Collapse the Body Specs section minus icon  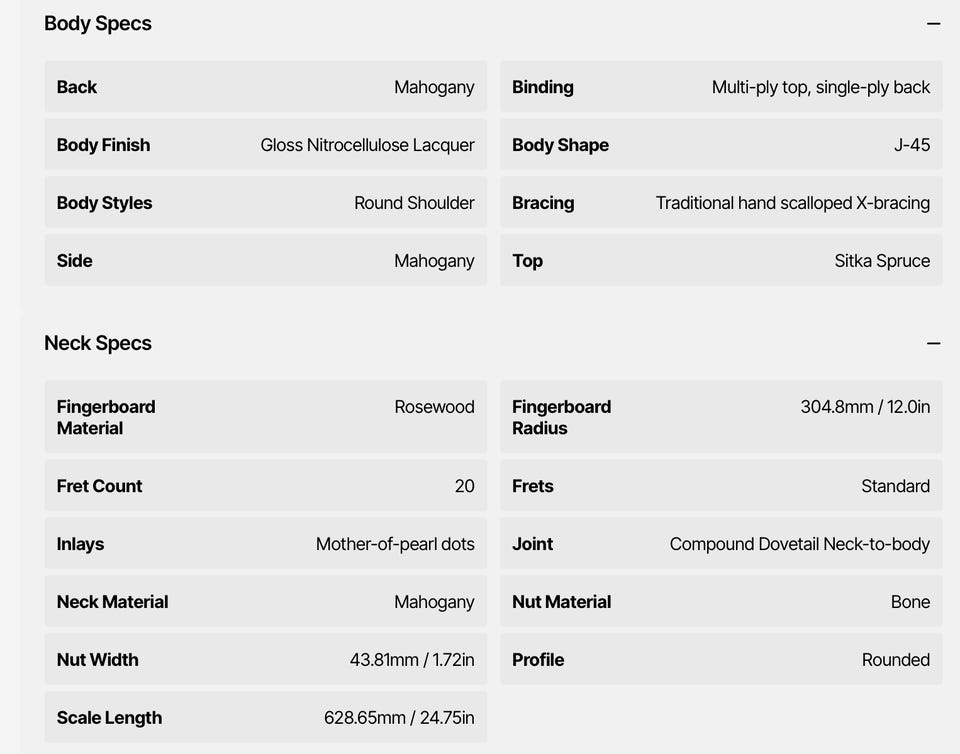(x=933, y=24)
